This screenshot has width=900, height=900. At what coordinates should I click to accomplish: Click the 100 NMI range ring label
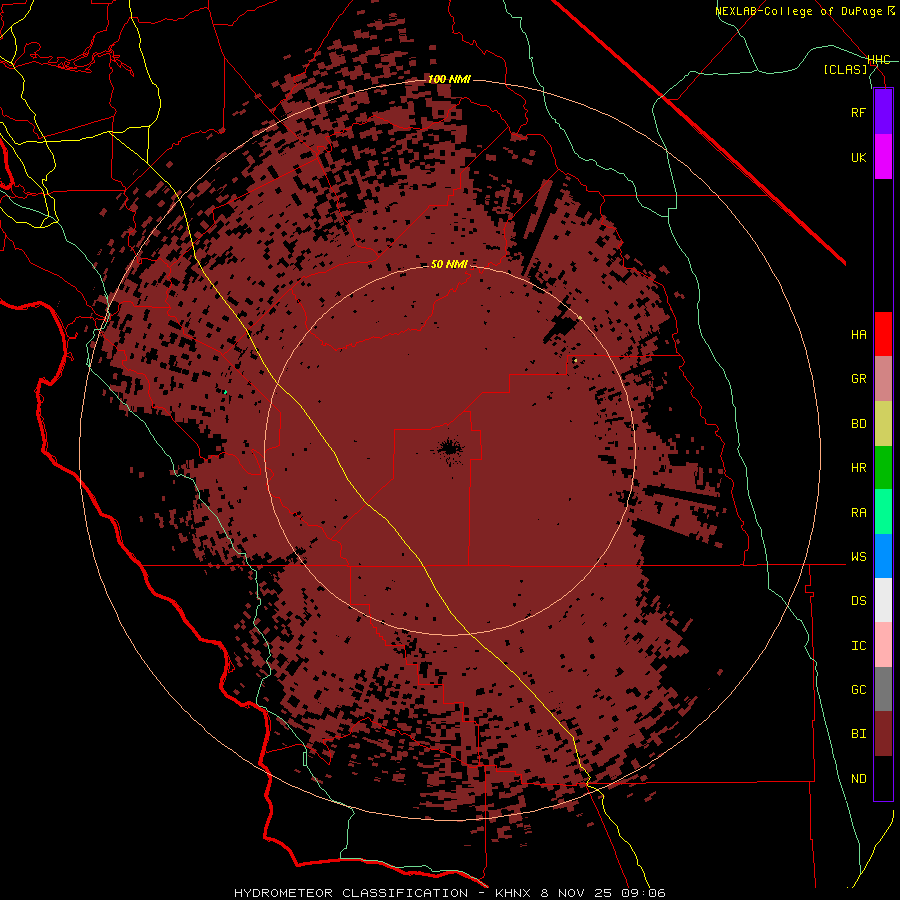point(449,79)
